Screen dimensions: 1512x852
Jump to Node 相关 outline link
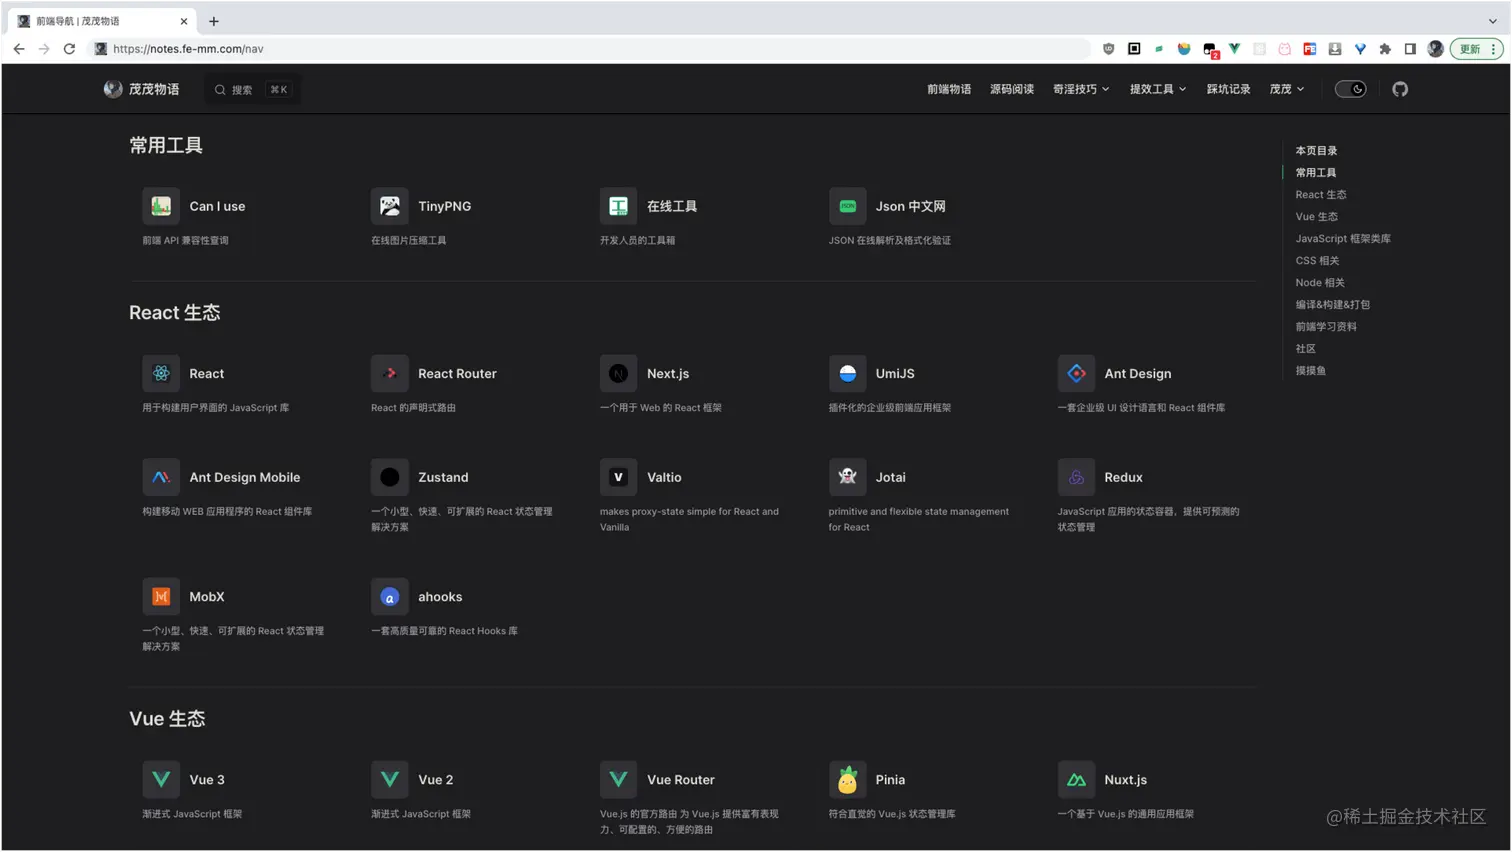point(1320,282)
